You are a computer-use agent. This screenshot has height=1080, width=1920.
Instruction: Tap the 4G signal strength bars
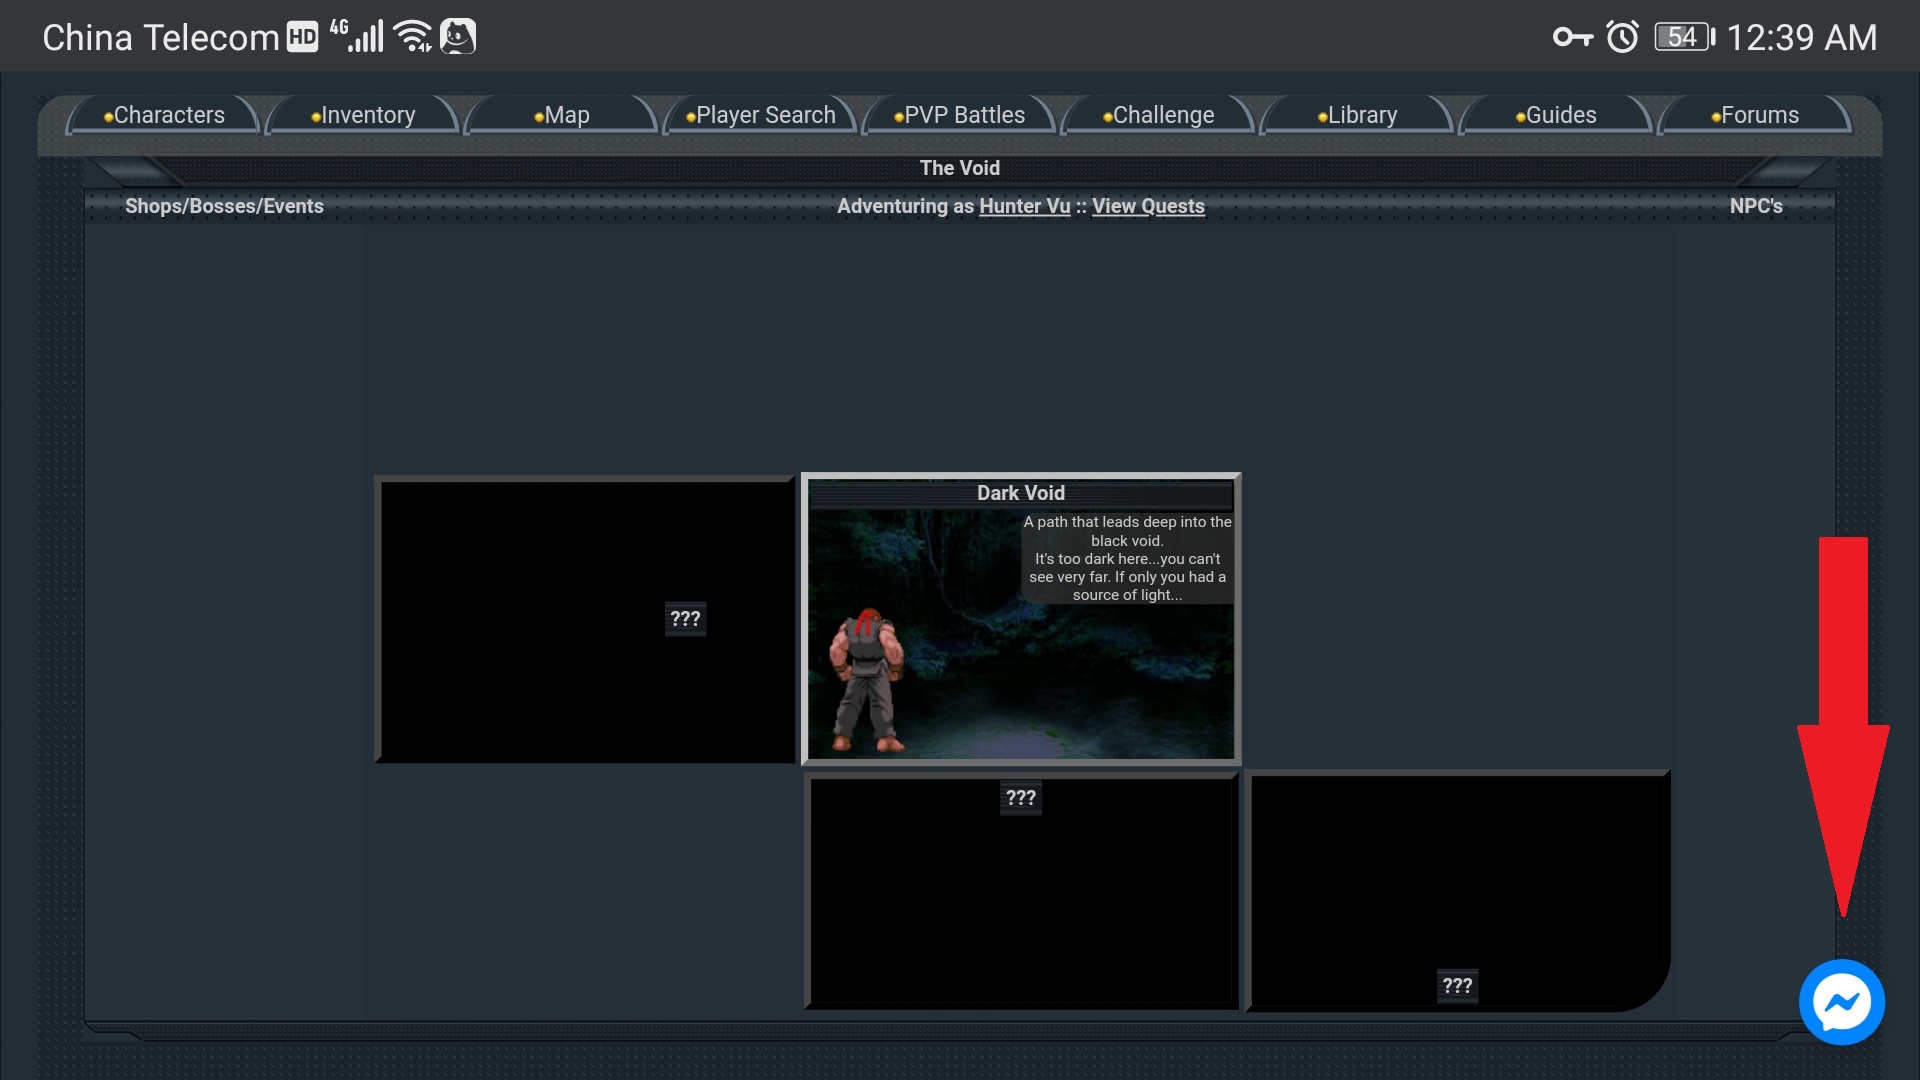[x=357, y=35]
